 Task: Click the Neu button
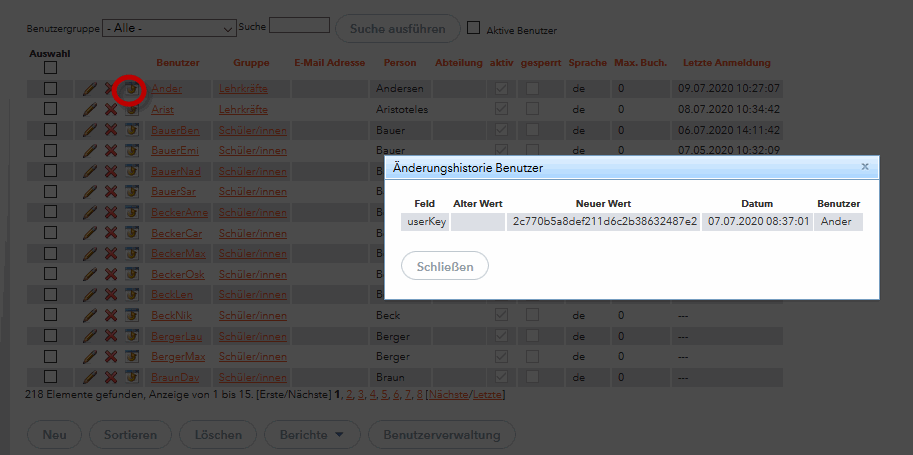[54, 435]
